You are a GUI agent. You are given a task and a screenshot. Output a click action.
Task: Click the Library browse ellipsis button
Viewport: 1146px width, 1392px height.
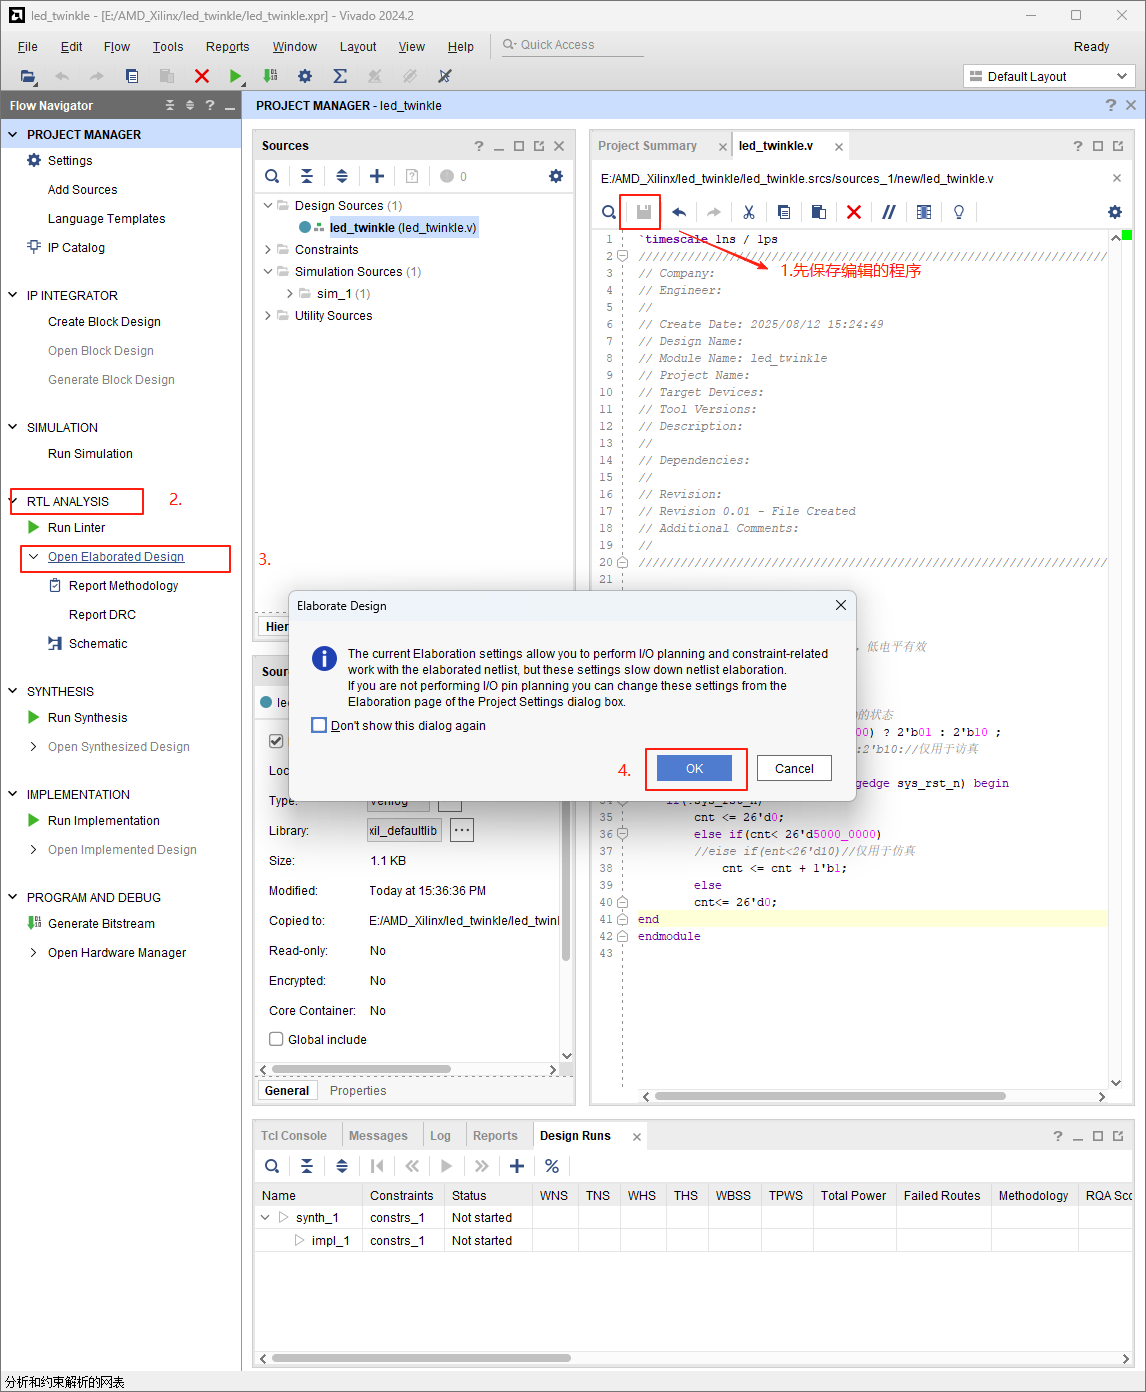point(462,830)
